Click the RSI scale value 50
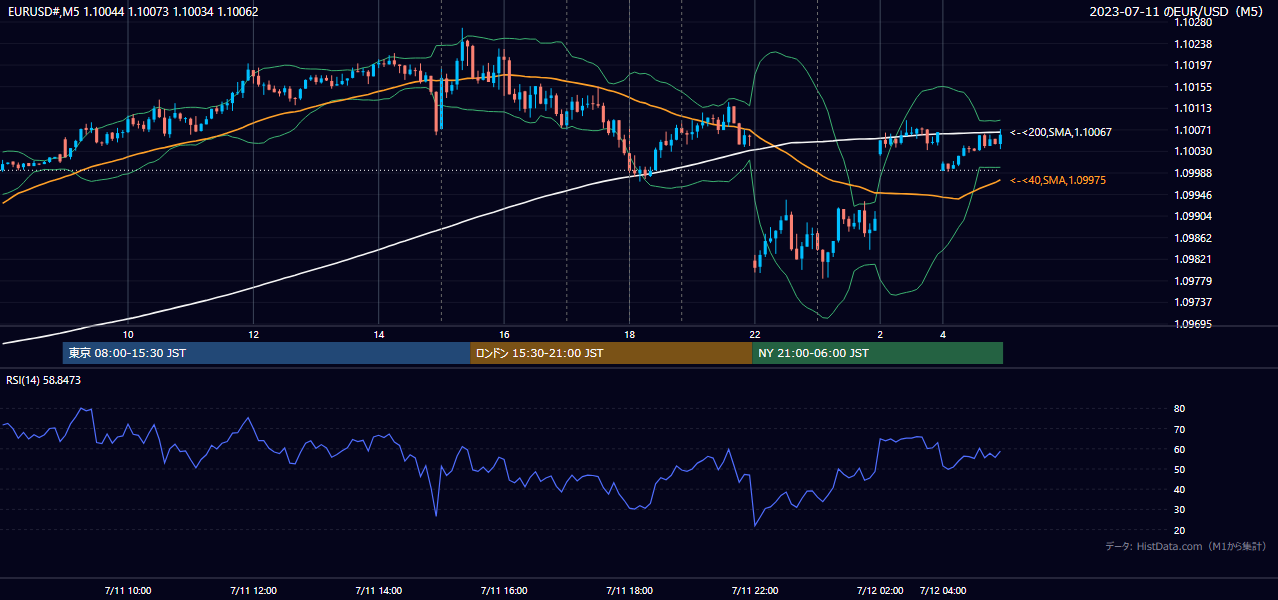 pyautogui.click(x=1180, y=469)
